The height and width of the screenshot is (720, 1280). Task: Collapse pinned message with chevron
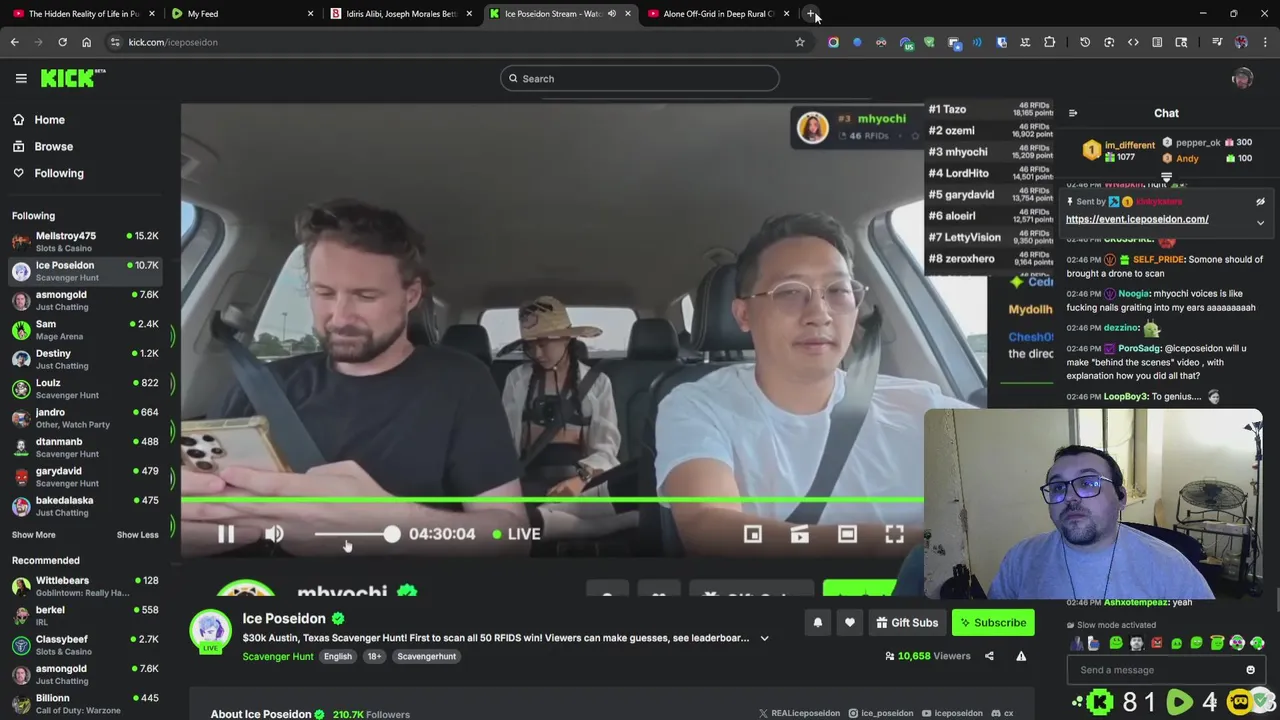tap(1260, 222)
